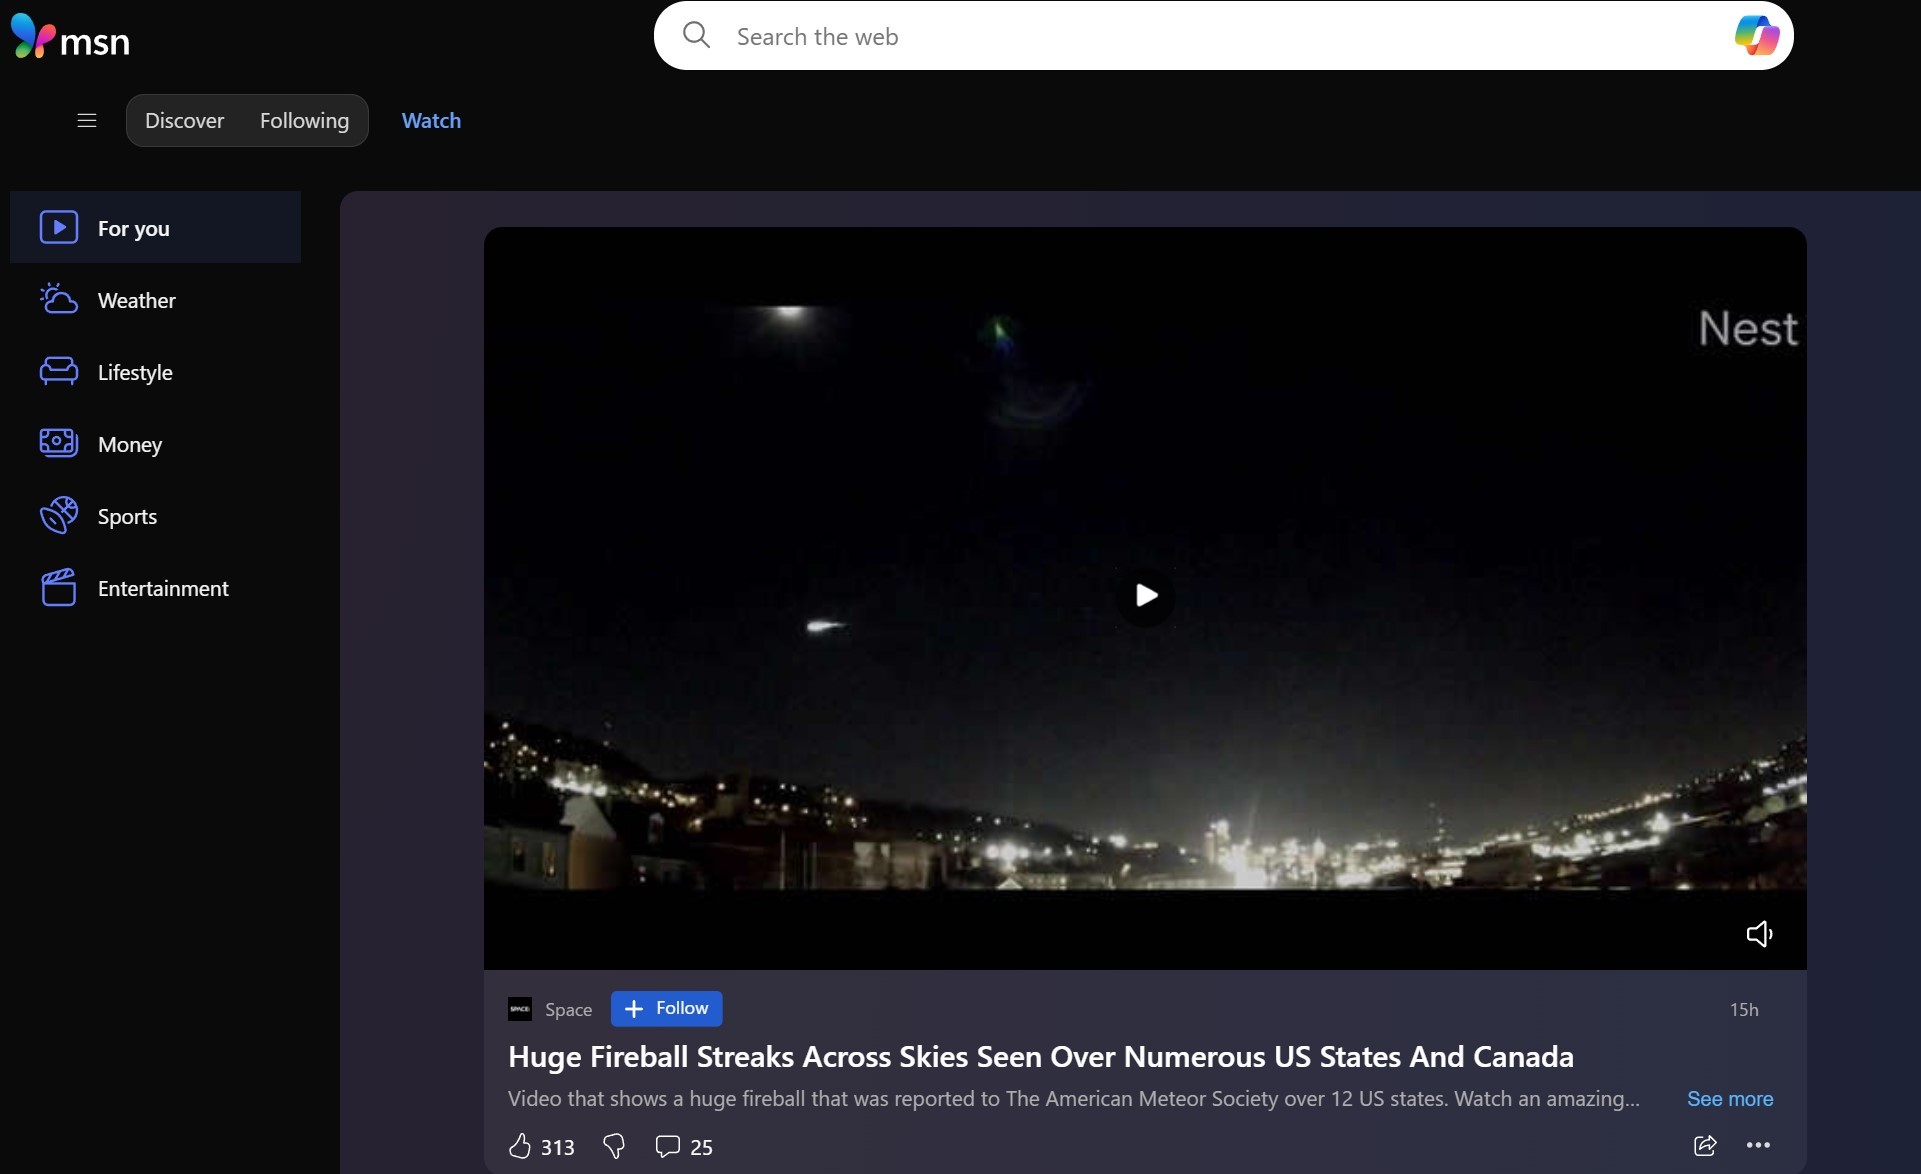Viewport: 1921px width, 1174px height.
Task: Like the video with thumbs up
Action: pos(520,1146)
